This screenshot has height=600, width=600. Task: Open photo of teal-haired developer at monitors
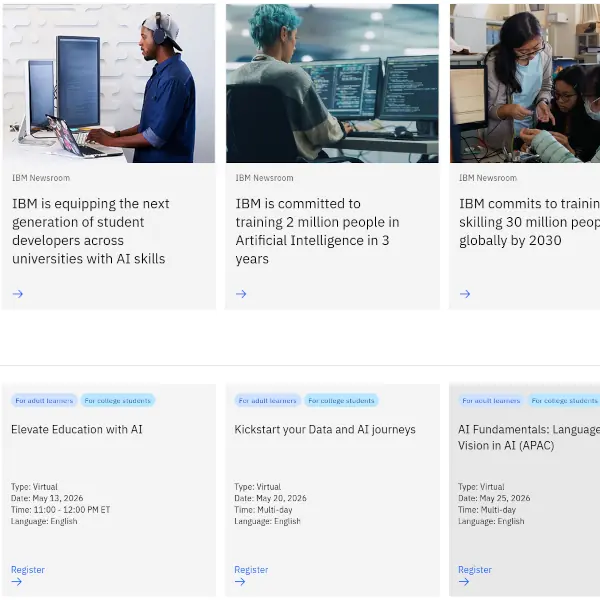pos(332,83)
